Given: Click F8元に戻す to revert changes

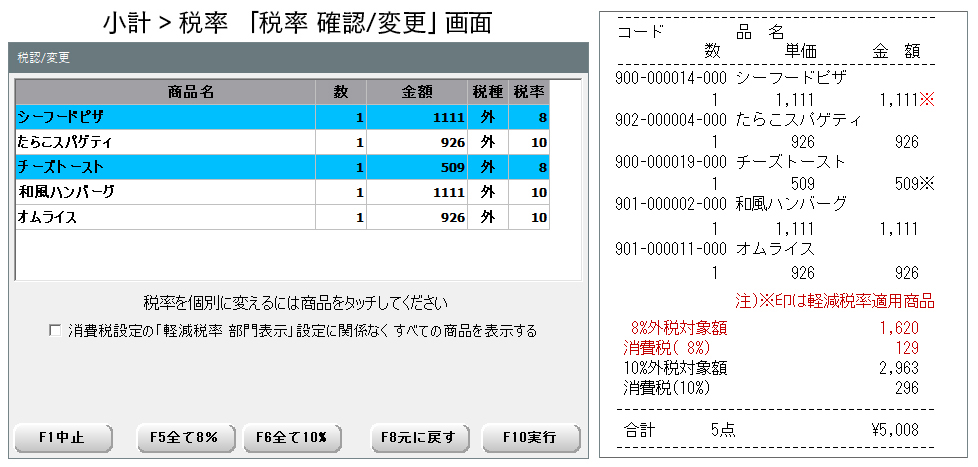Looking at the screenshot, I should click(x=417, y=437).
